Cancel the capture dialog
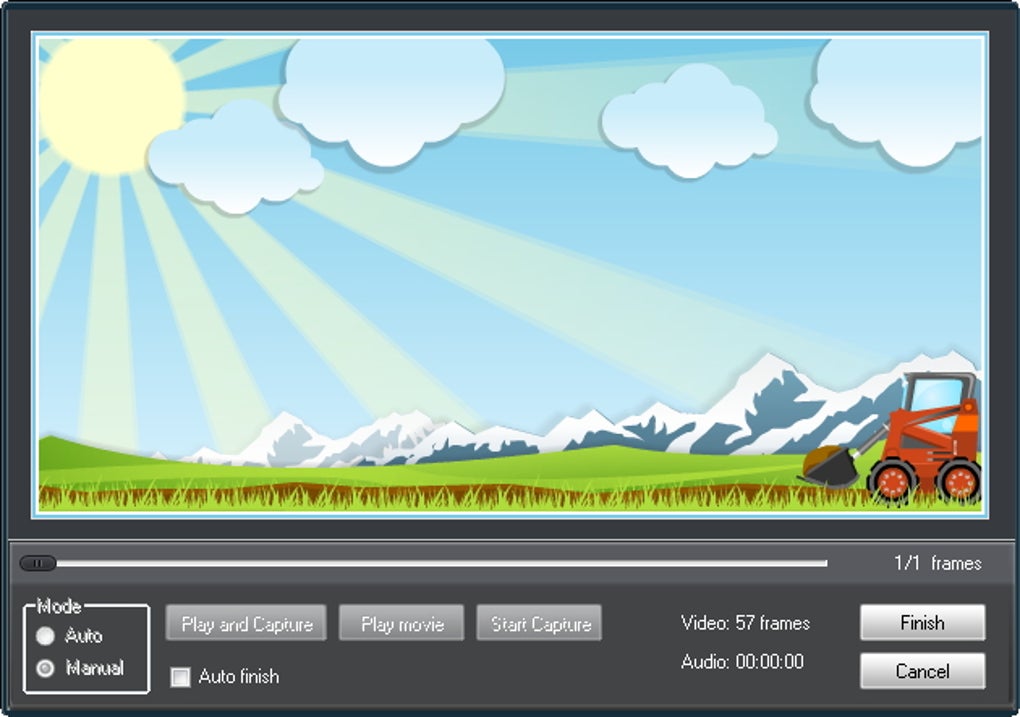The height and width of the screenshot is (717, 1020). coord(922,671)
